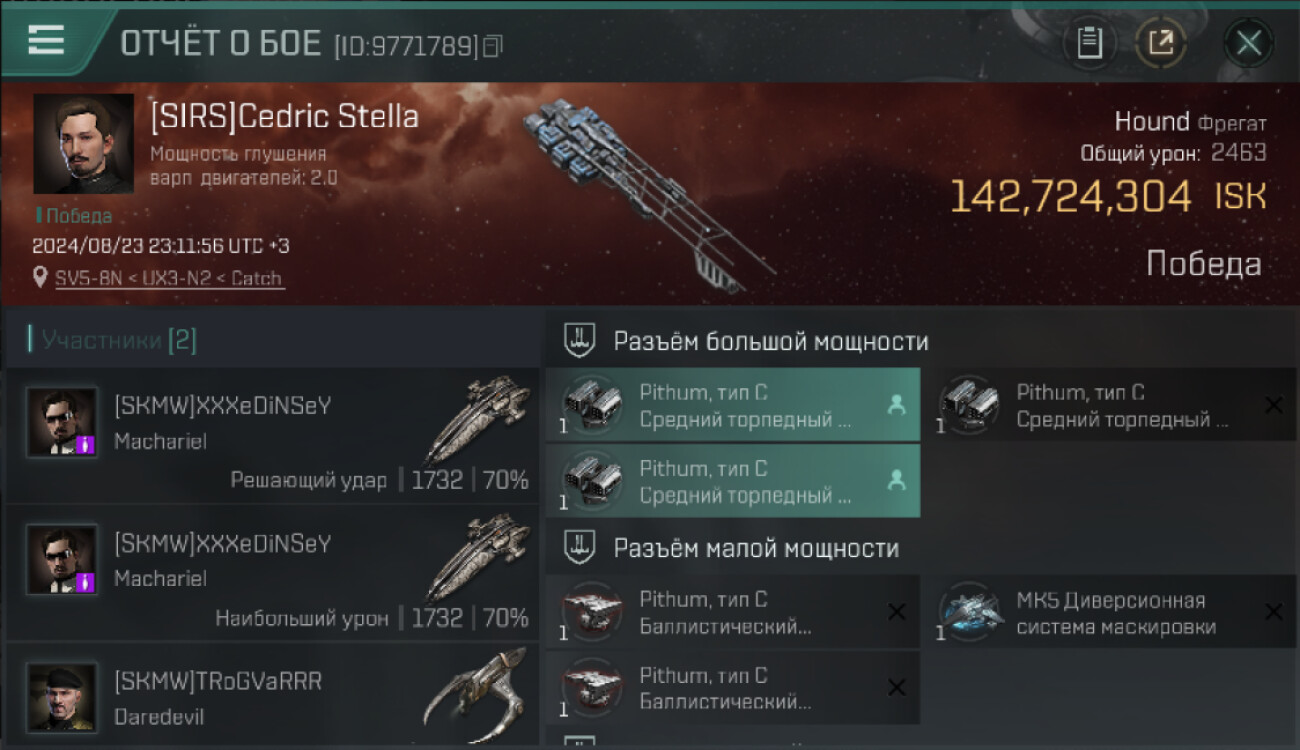Viewport: 1300px width, 750px height.
Task: Open Cedric Stella's portrait
Action: coord(83,143)
